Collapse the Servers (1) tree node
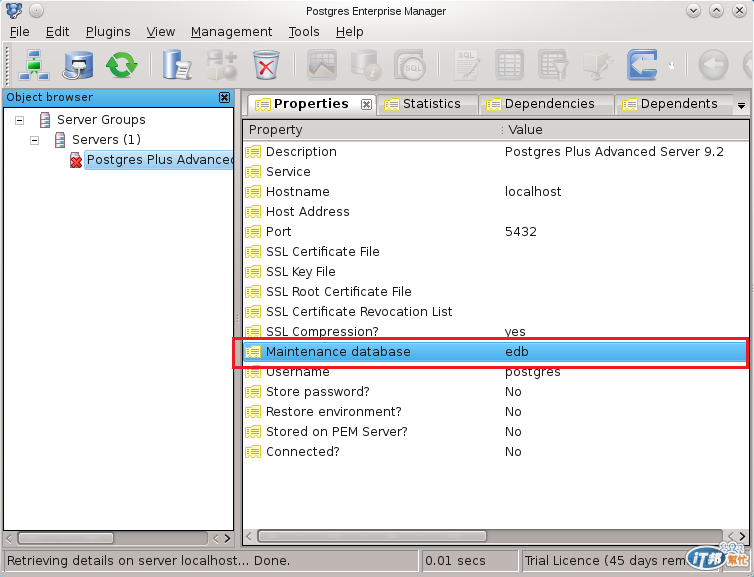The image size is (754, 577). (x=34, y=140)
